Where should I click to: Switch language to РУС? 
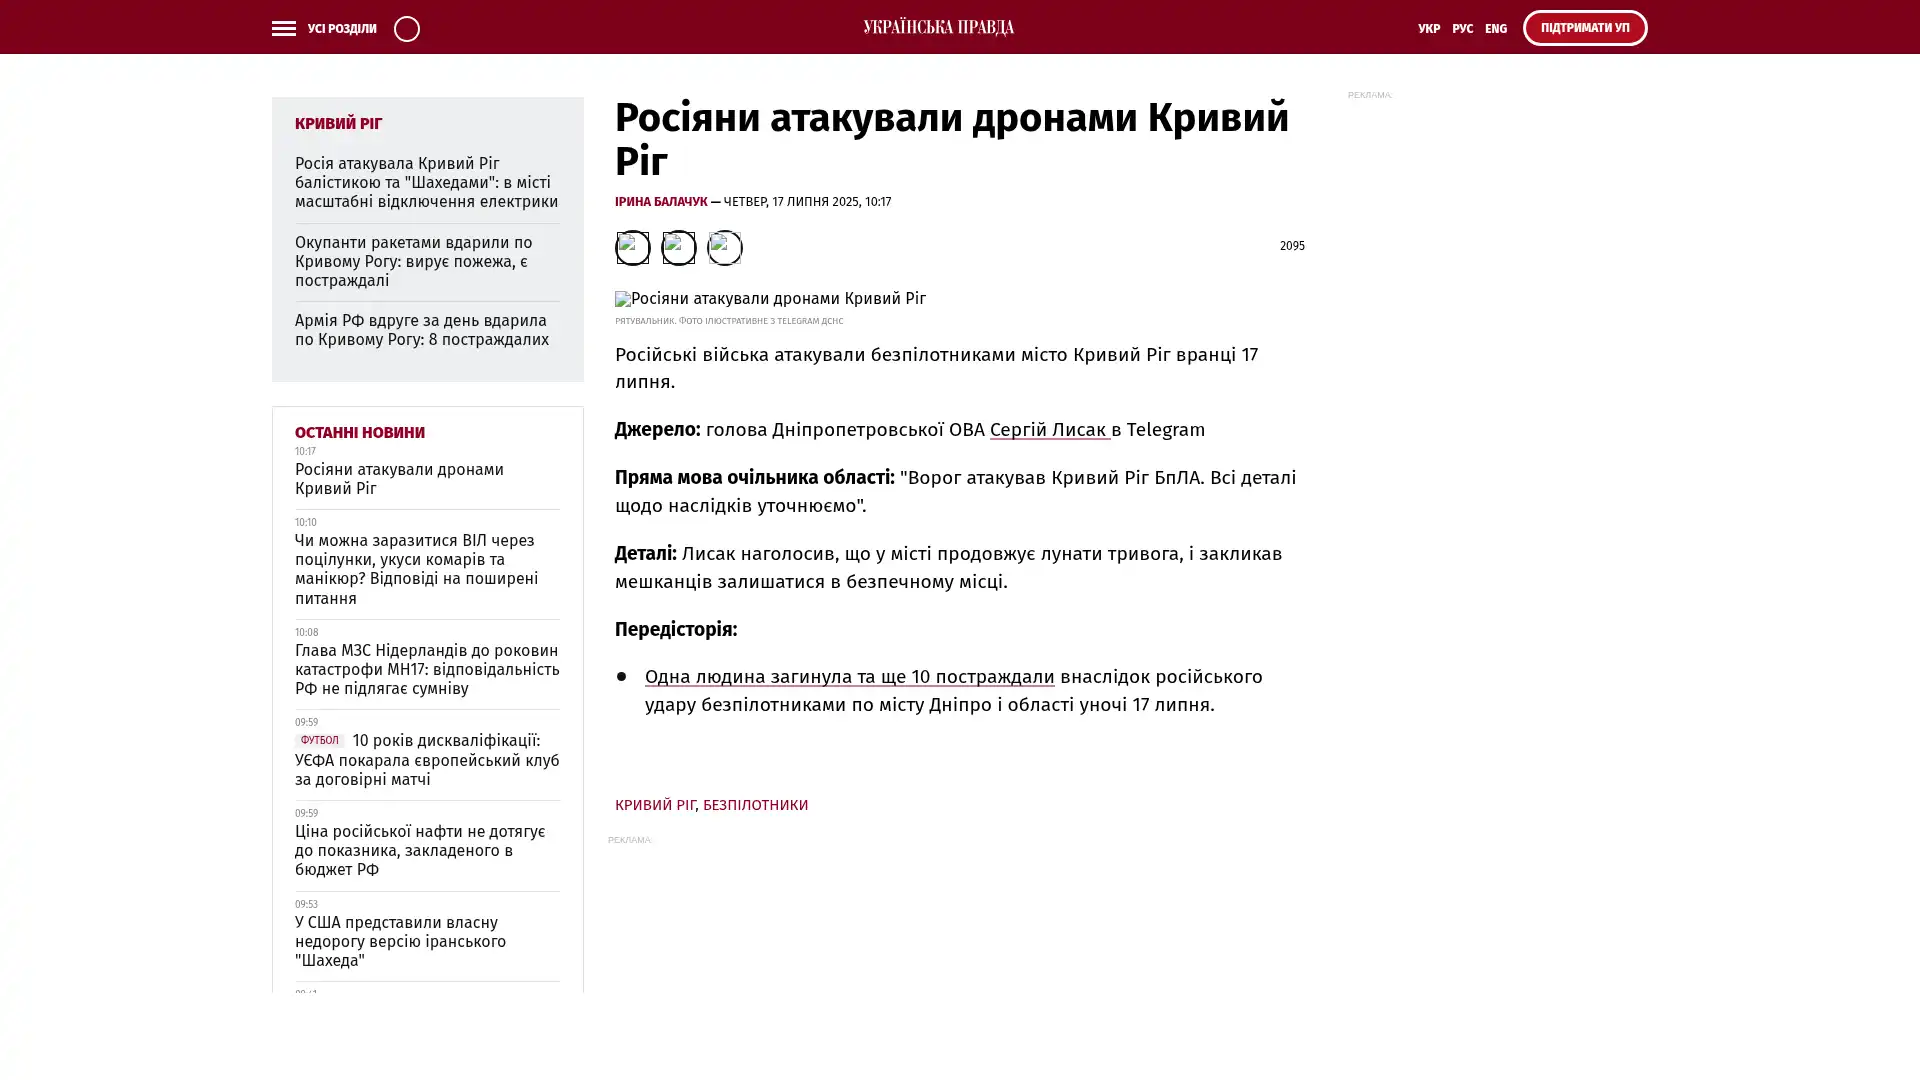click(x=1462, y=29)
